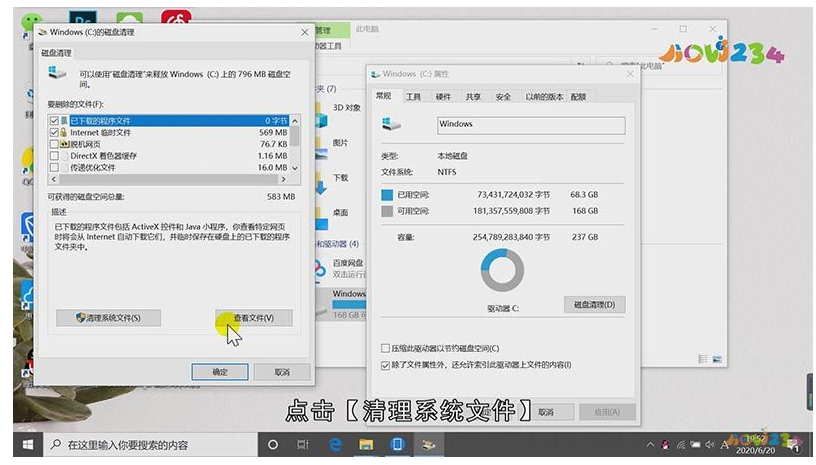Open NetEase Cloud Music desktop icon
The height and width of the screenshot is (465, 816).
[x=176, y=19]
